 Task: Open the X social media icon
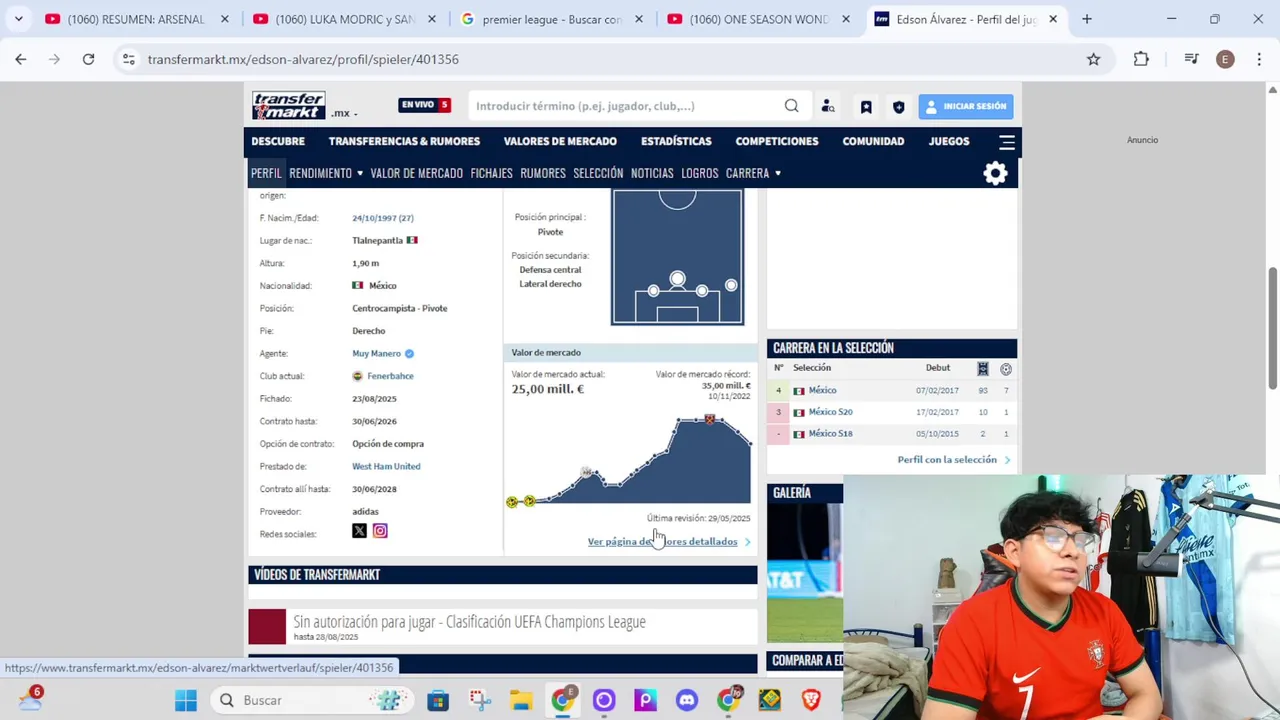pyautogui.click(x=359, y=531)
